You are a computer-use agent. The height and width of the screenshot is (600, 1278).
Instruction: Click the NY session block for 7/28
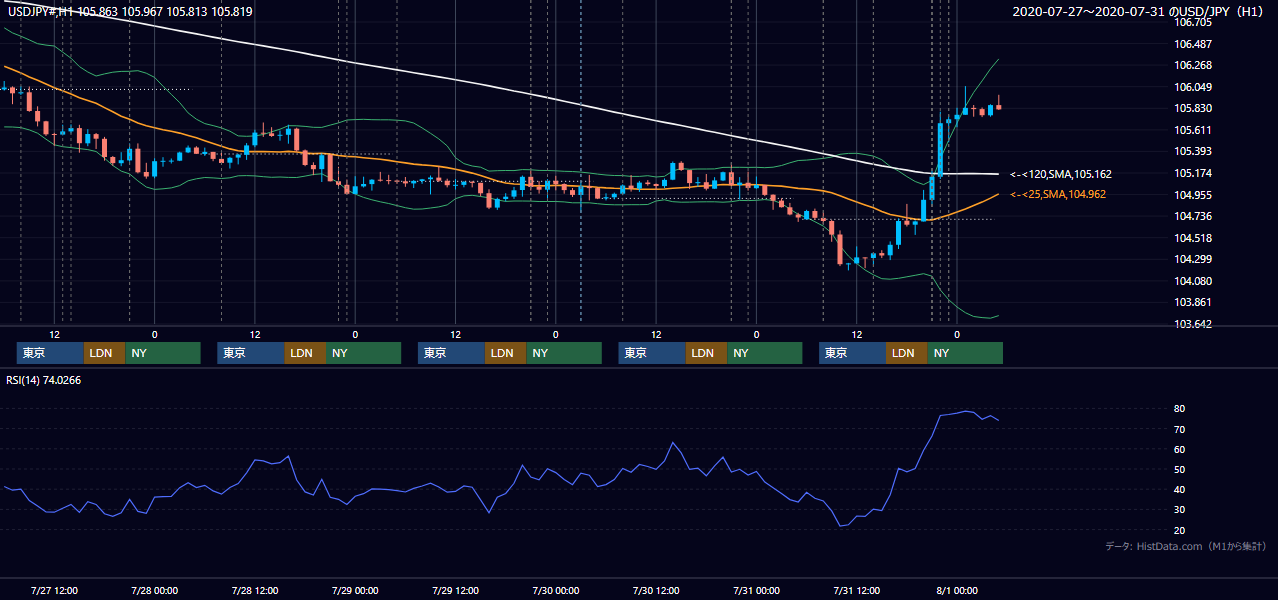point(363,353)
